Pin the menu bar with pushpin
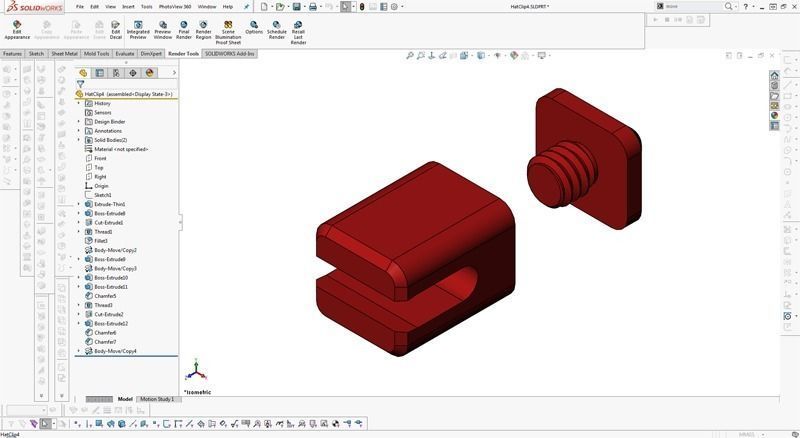The height and width of the screenshot is (438, 800). click(247, 7)
